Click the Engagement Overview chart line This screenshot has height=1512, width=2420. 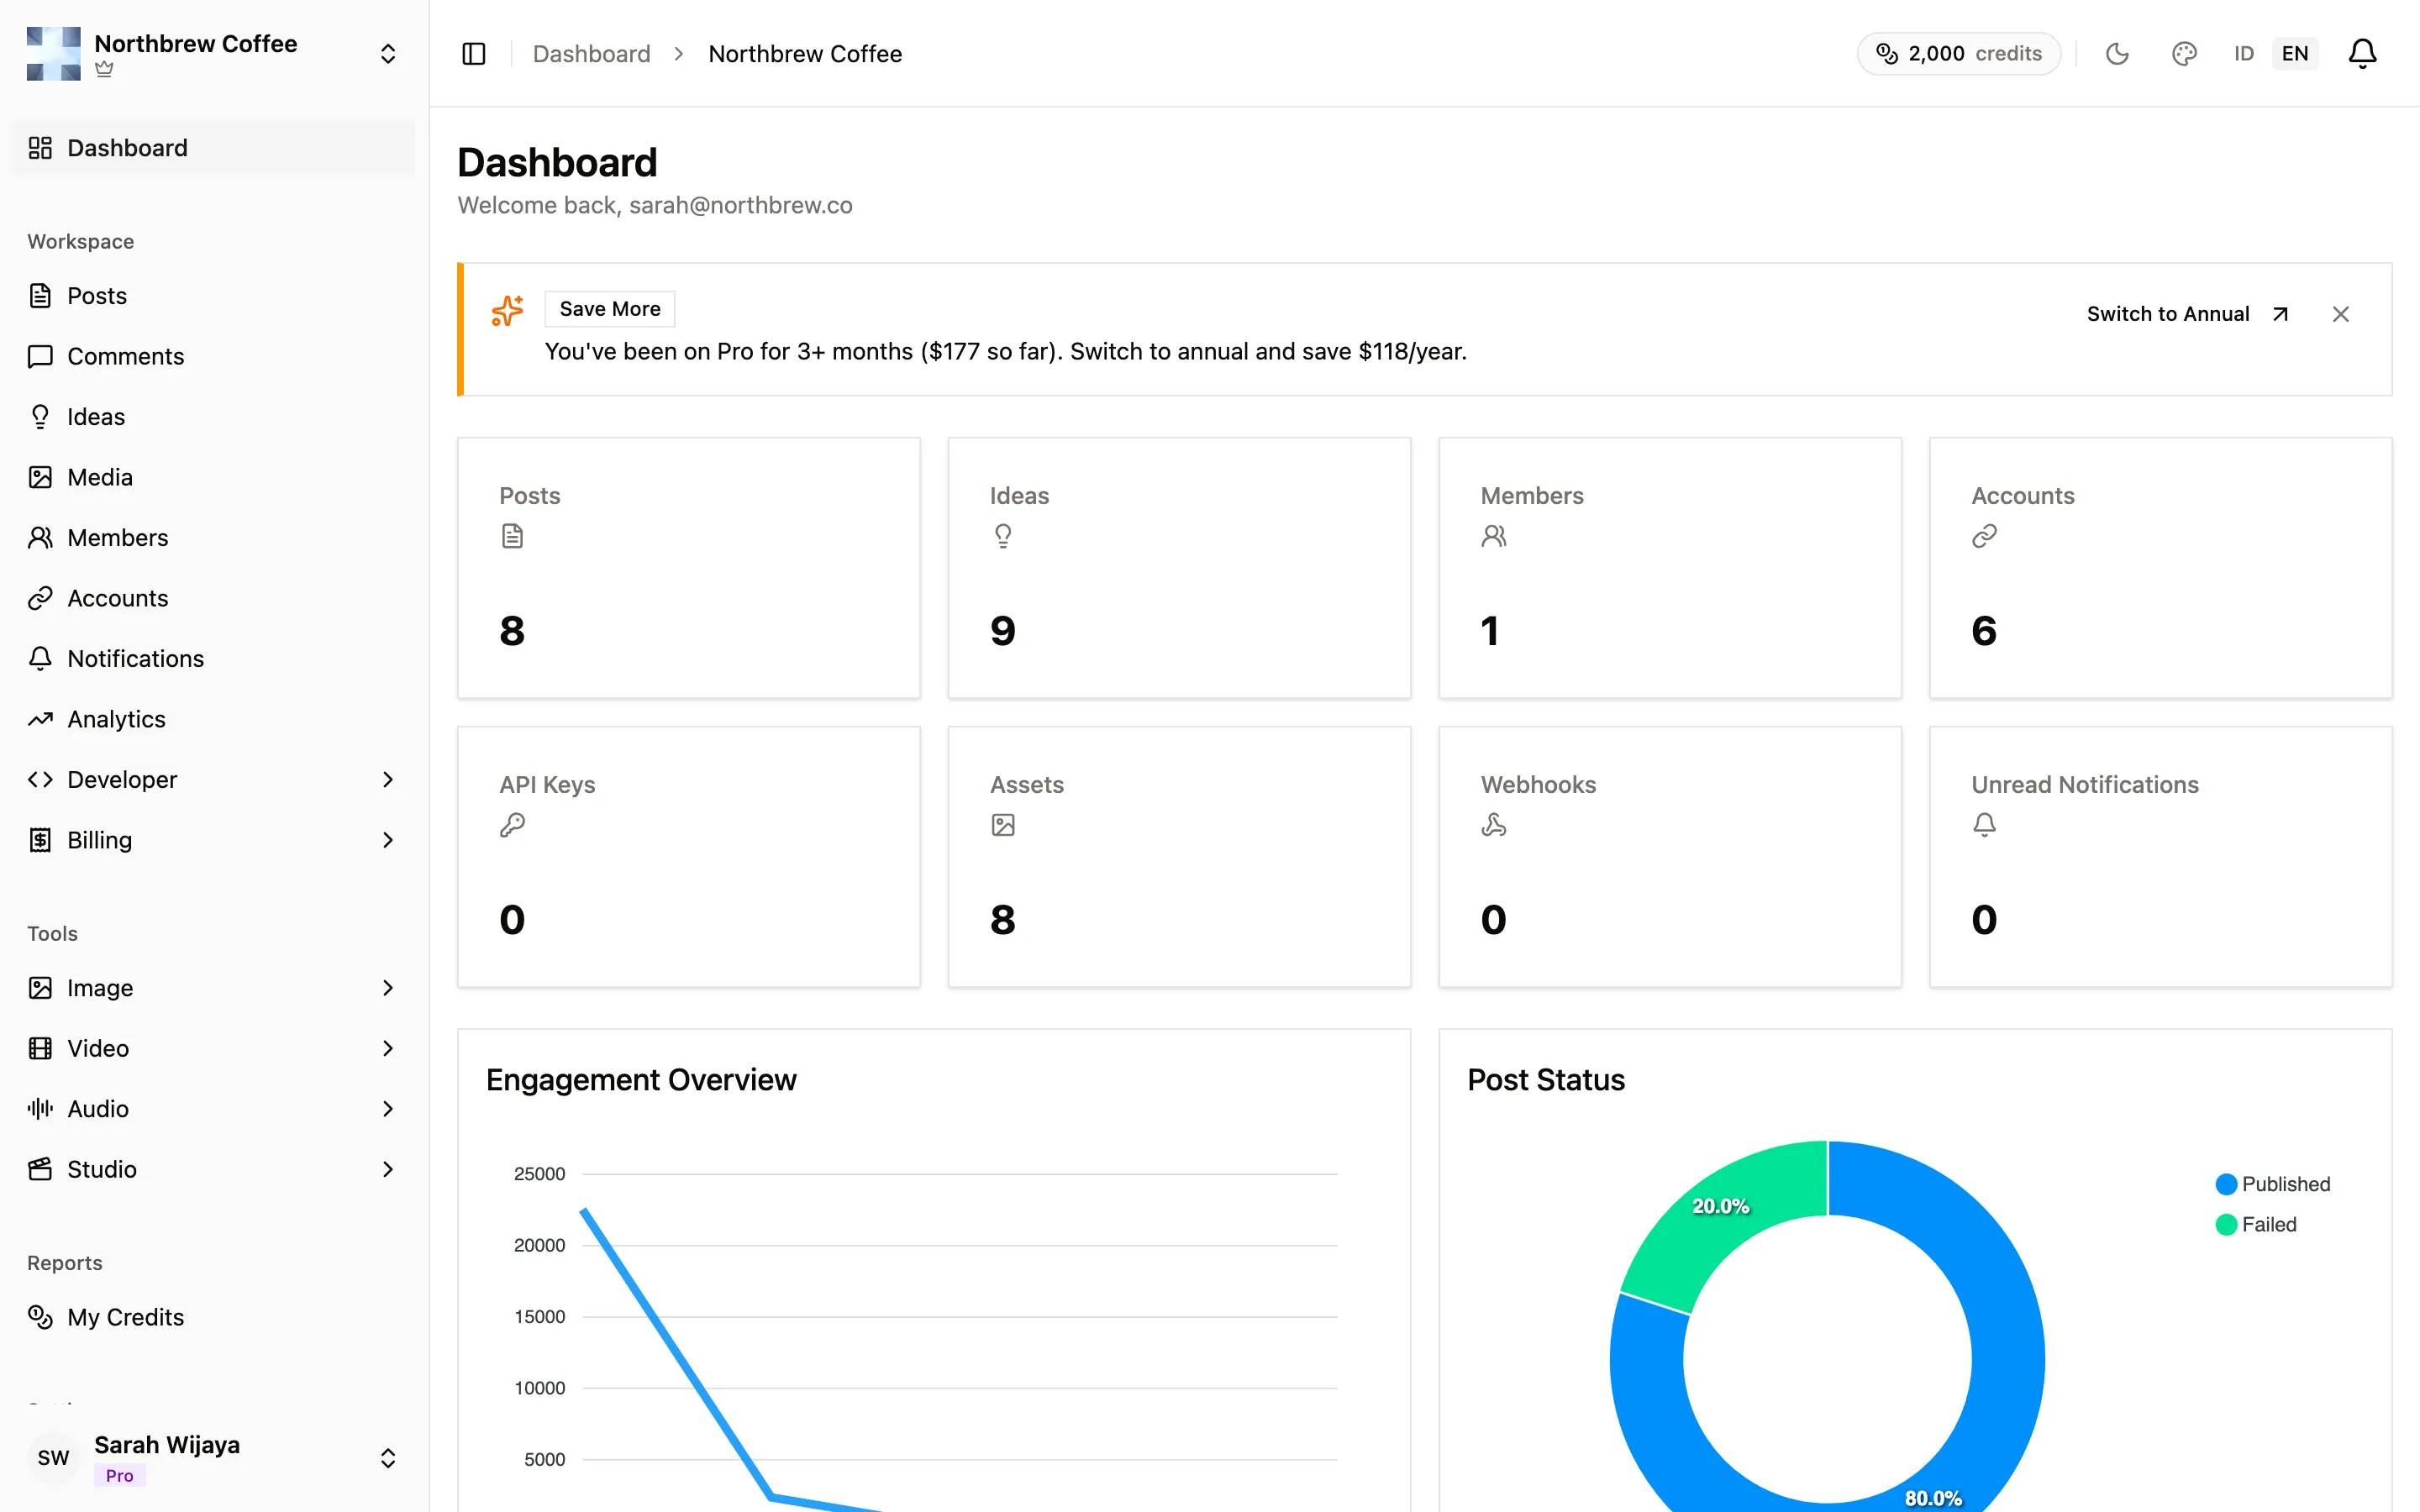coord(677,1352)
